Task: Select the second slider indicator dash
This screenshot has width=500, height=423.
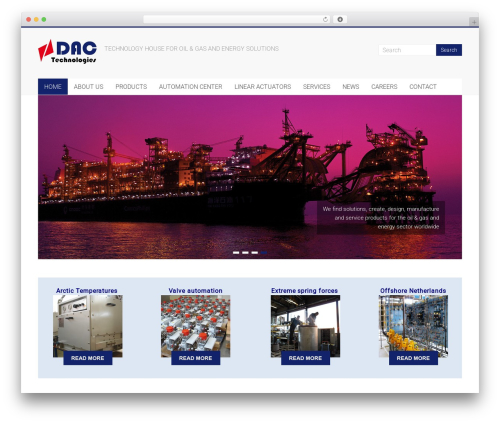Action: [245, 253]
